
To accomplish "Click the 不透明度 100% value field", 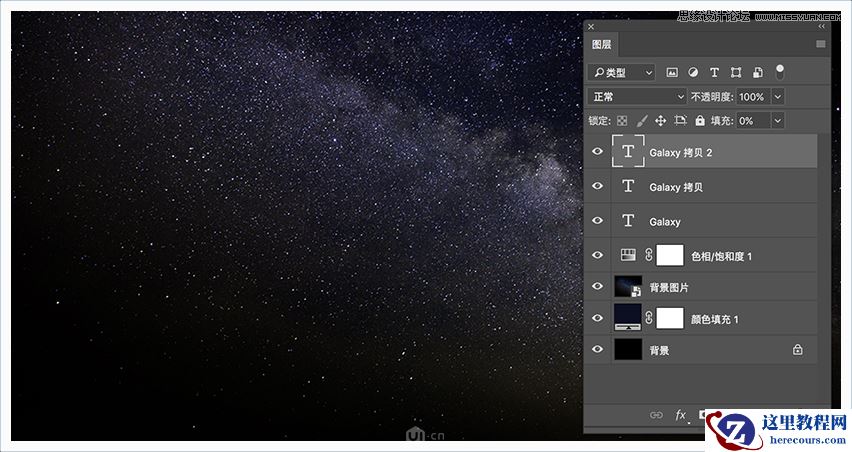I will pyautogui.click(x=754, y=97).
